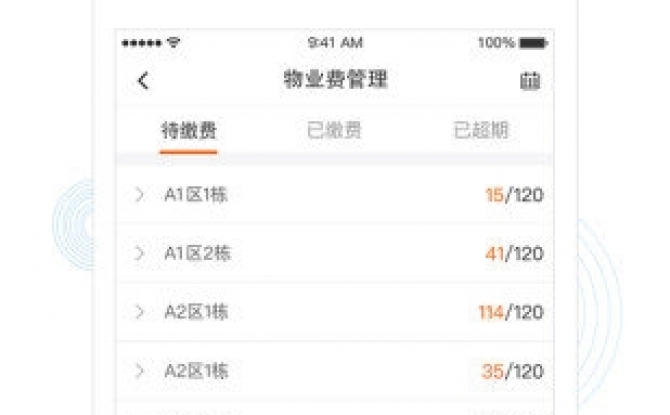
Task: Click the signal strength dots
Action: [x=142, y=43]
